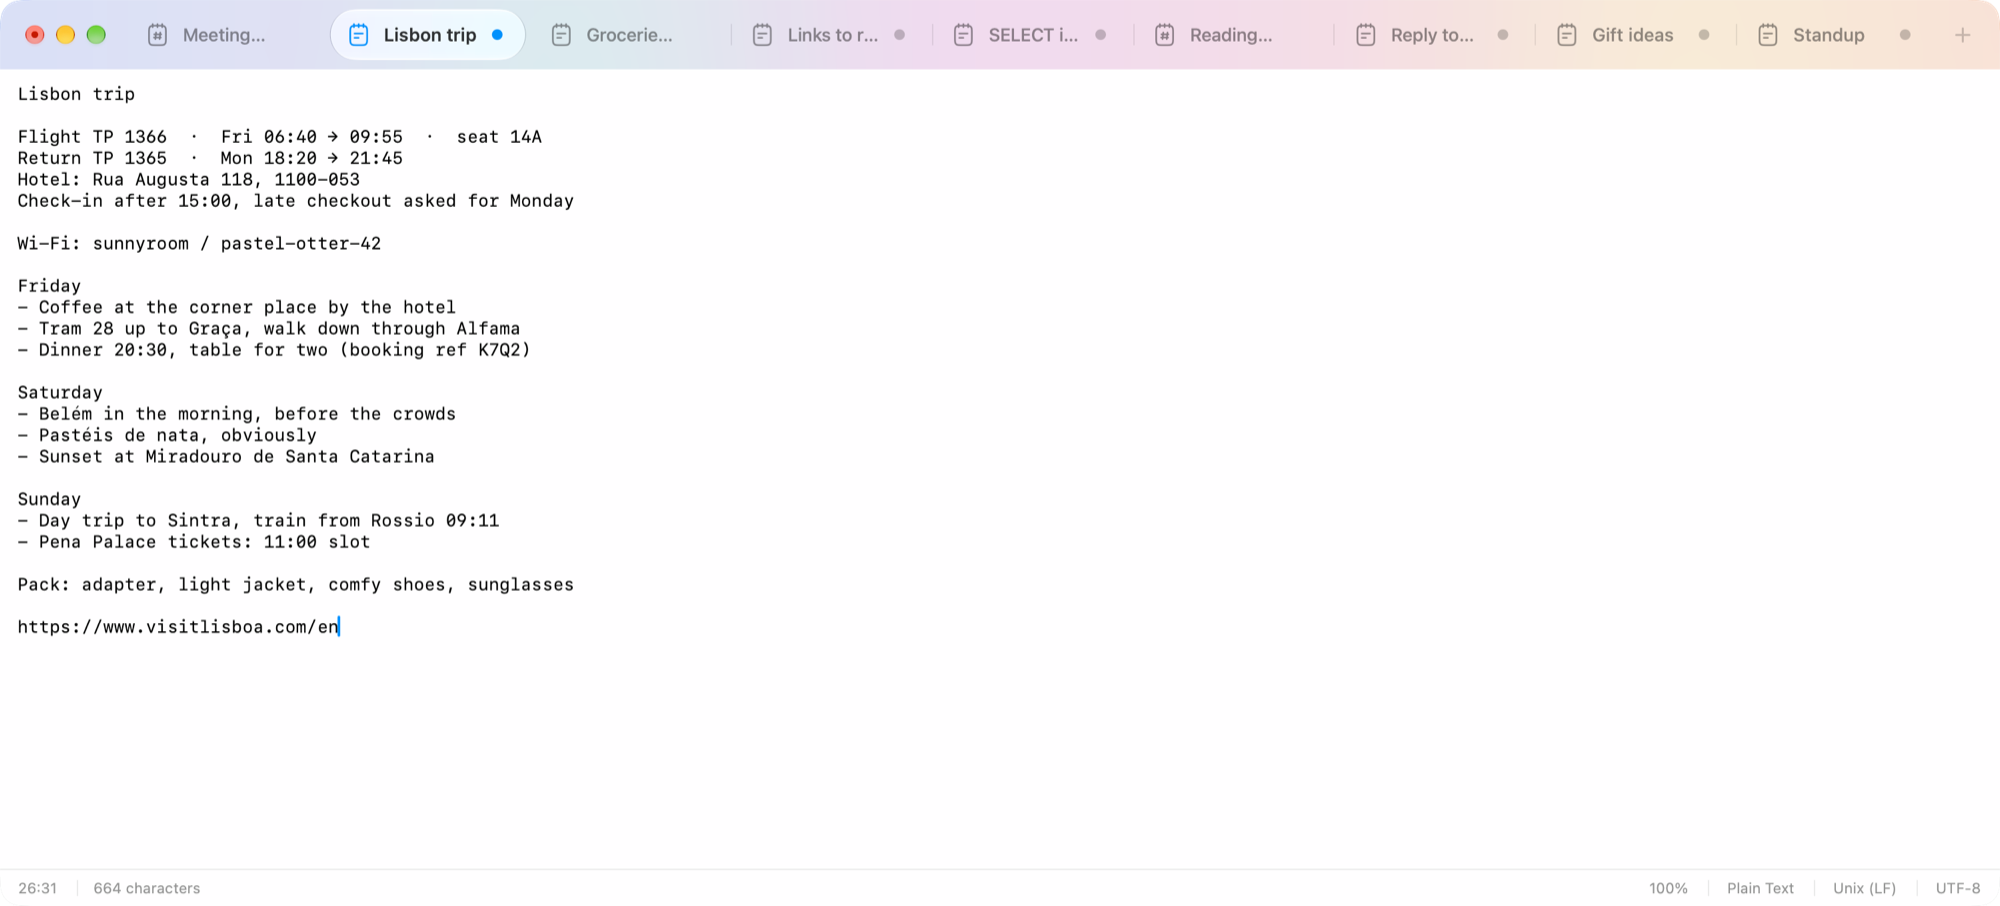Click the 664 characters count
This screenshot has height=906, width=2000.
pos(147,888)
